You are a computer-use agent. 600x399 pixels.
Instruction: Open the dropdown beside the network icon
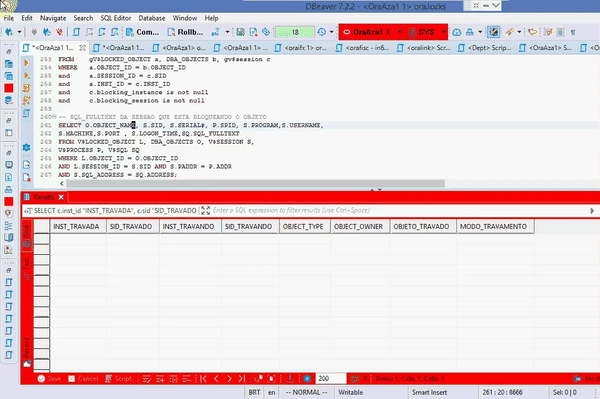coord(480,32)
